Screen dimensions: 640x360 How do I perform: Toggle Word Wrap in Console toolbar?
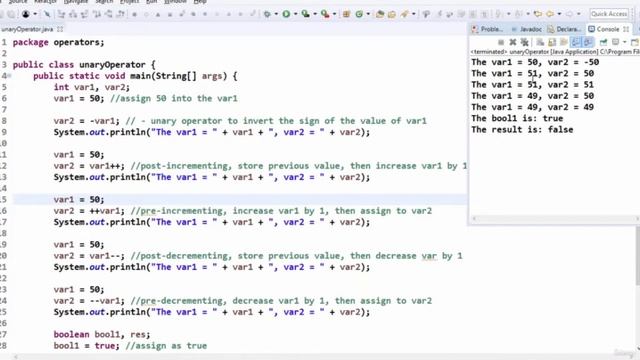(x=564, y=42)
